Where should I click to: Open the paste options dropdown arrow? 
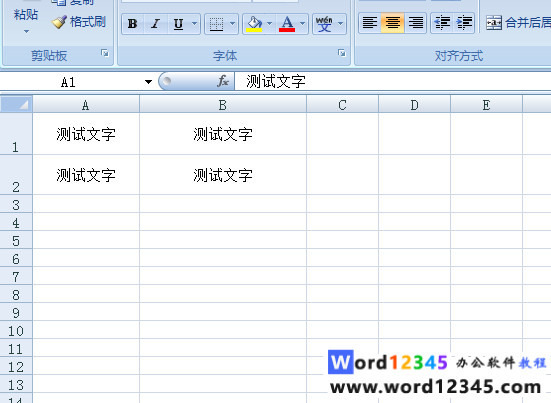point(26,32)
